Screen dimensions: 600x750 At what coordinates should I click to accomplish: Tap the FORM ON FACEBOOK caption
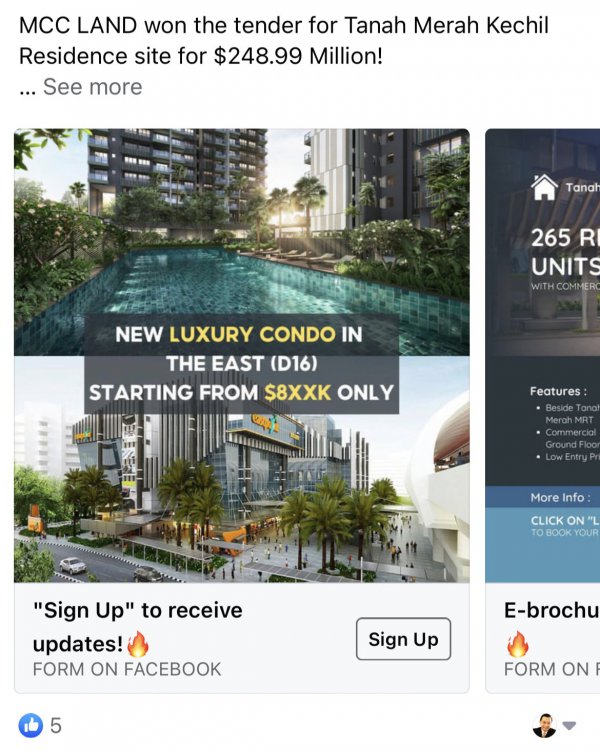click(x=127, y=669)
